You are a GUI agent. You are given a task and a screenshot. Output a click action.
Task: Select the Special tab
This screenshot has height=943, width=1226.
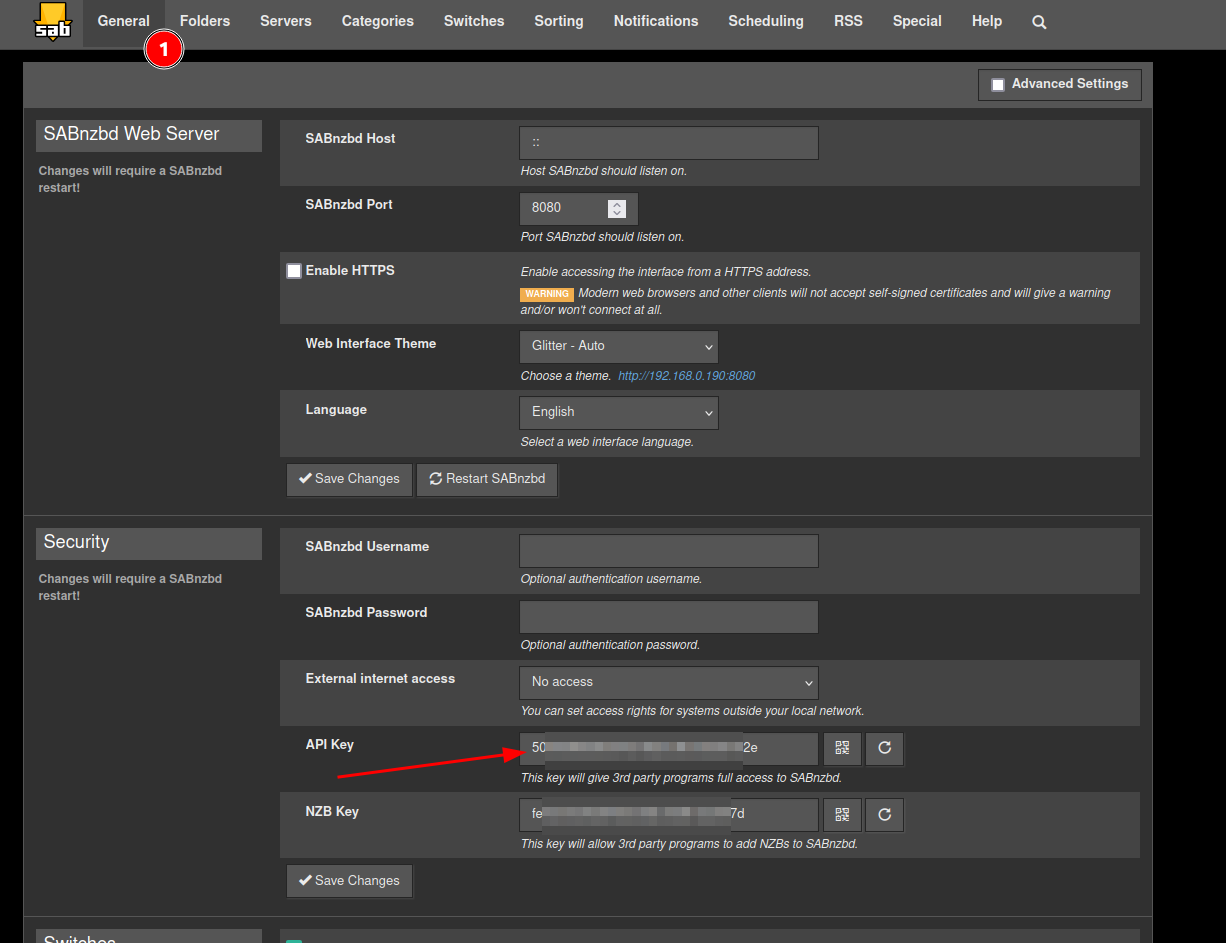tap(917, 21)
